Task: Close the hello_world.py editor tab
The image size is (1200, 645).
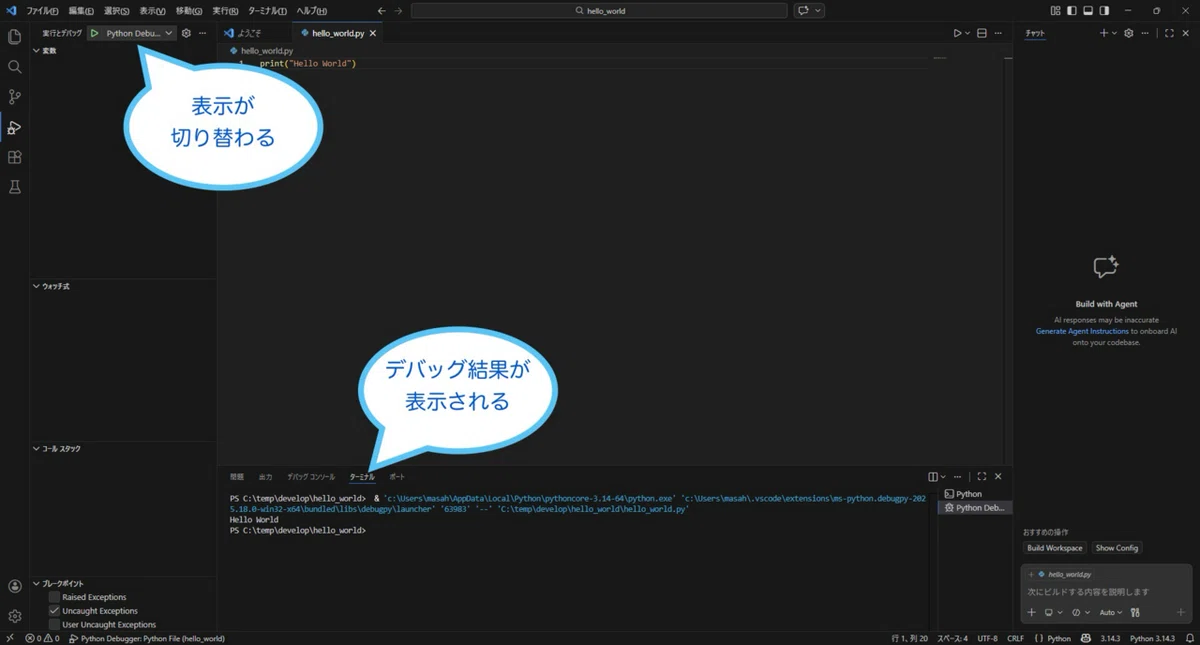Action: pyautogui.click(x=373, y=33)
